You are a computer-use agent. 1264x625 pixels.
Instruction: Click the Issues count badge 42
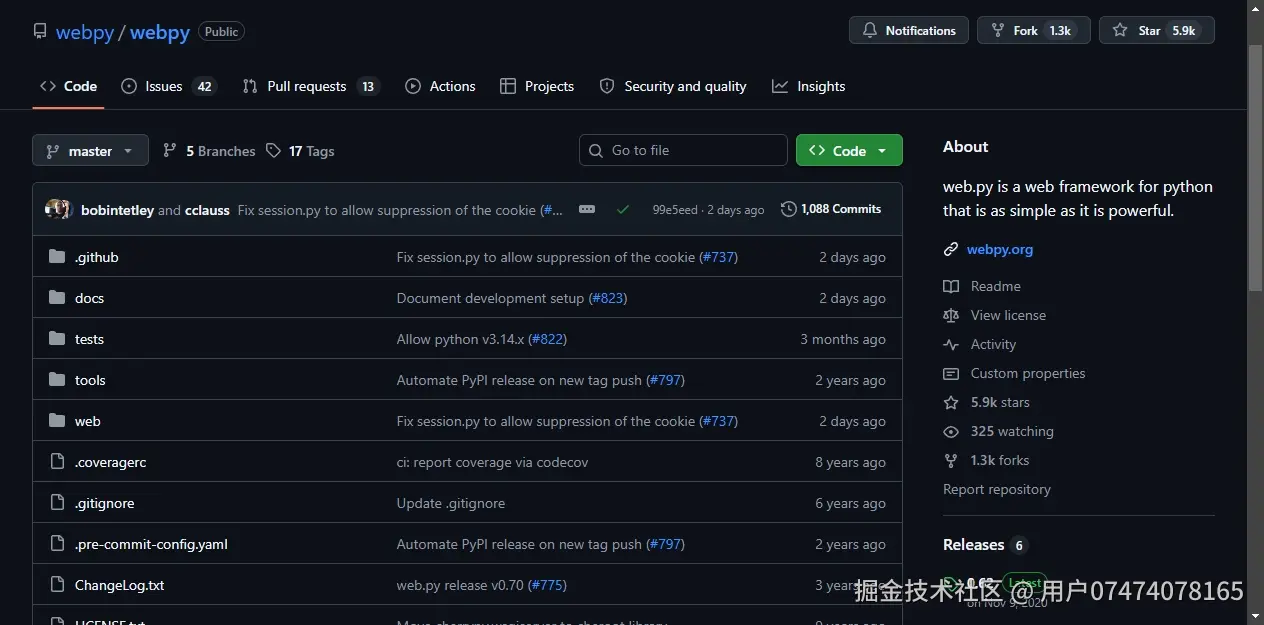pyautogui.click(x=204, y=86)
